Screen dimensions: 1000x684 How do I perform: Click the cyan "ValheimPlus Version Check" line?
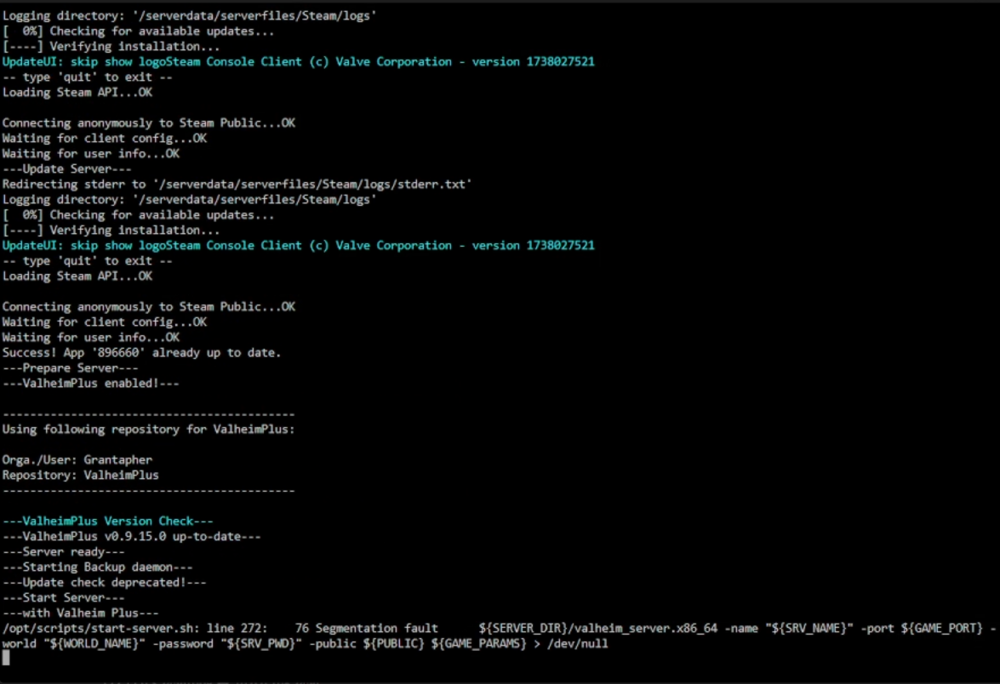pos(108,521)
